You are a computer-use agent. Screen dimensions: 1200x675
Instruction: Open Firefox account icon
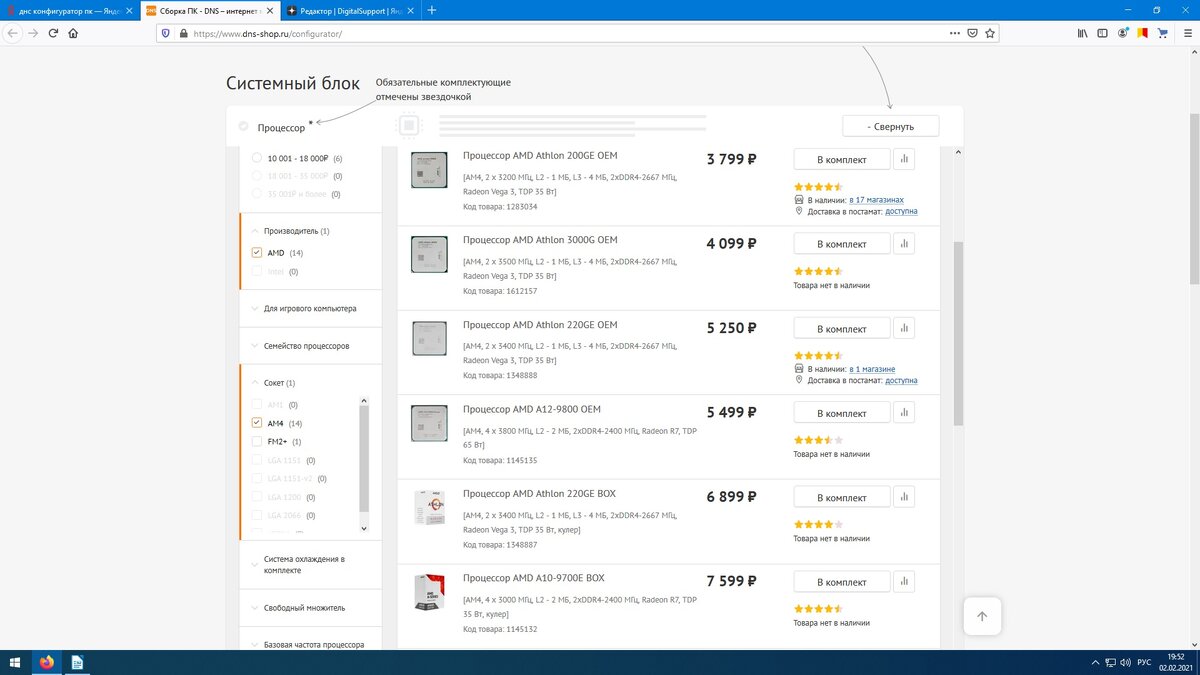pyautogui.click(x=1123, y=33)
